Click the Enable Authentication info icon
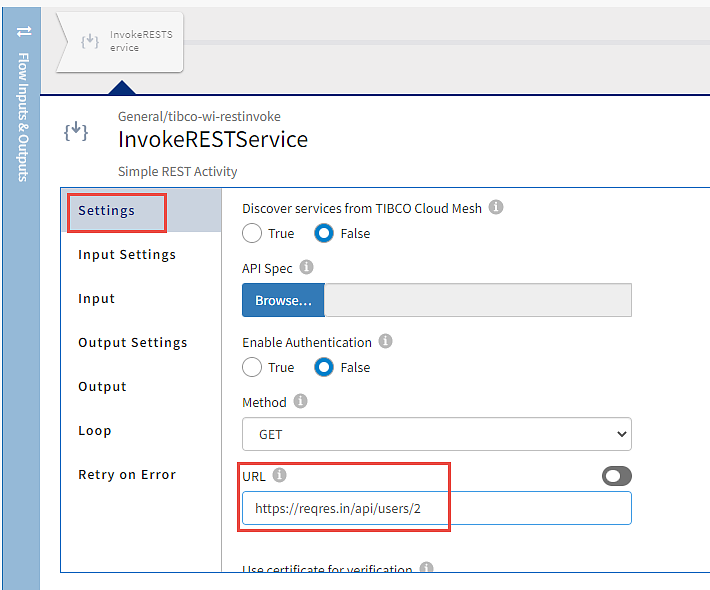The image size is (710, 590). (x=386, y=341)
